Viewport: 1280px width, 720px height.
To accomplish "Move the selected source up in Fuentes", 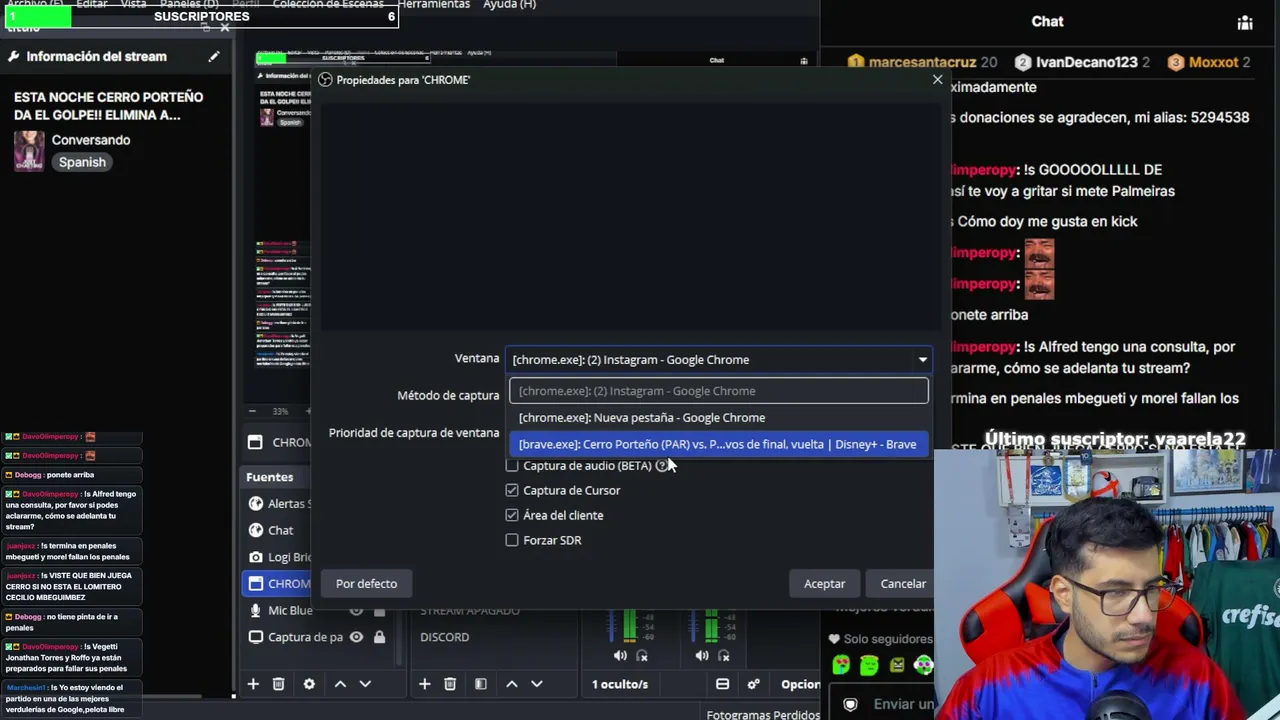I will coord(340,684).
